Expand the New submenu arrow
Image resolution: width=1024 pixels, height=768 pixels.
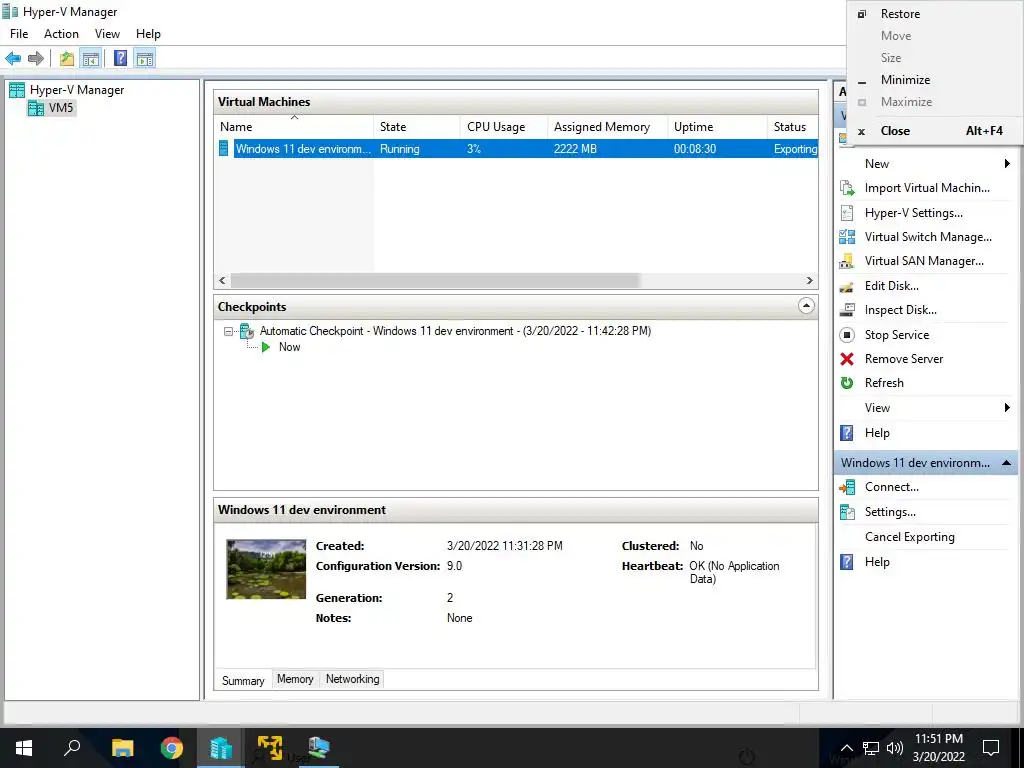click(1007, 164)
